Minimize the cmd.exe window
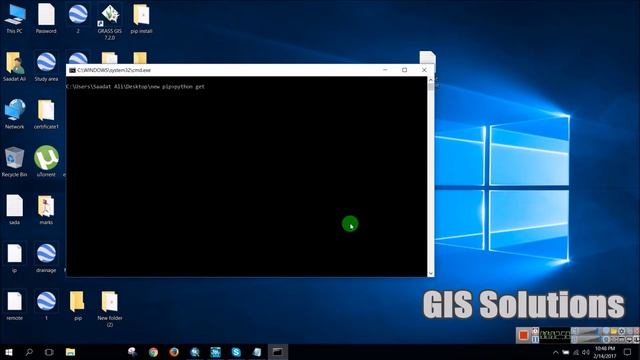The image size is (640, 360). (385, 70)
